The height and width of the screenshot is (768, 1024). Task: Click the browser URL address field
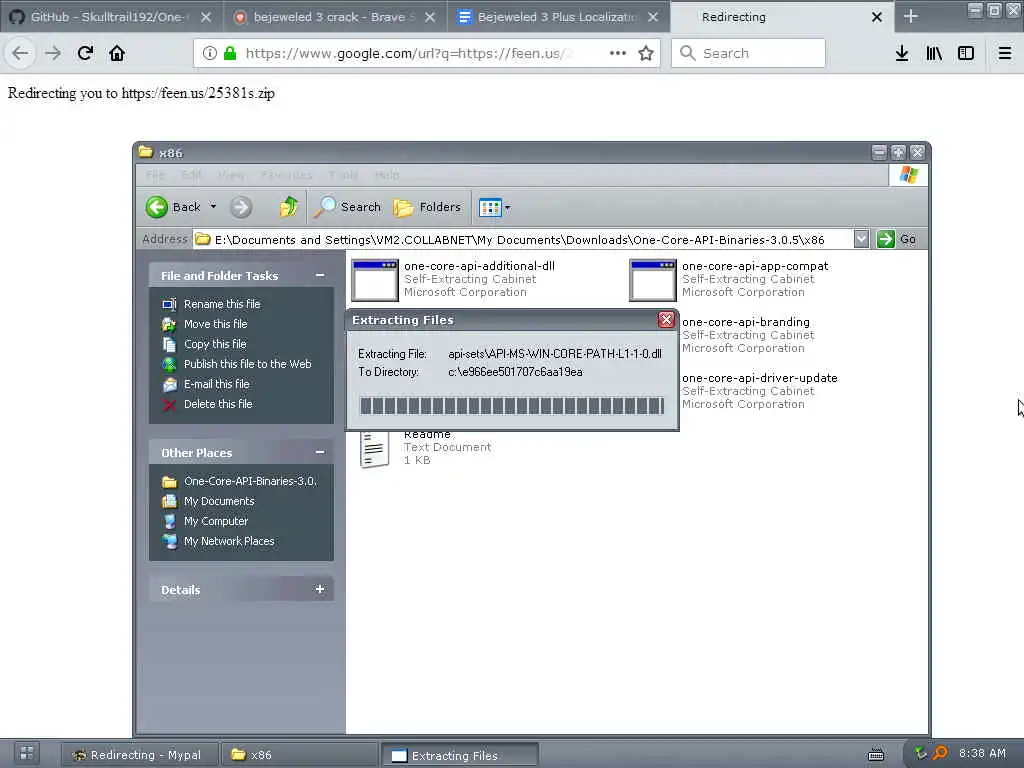[x=408, y=53]
